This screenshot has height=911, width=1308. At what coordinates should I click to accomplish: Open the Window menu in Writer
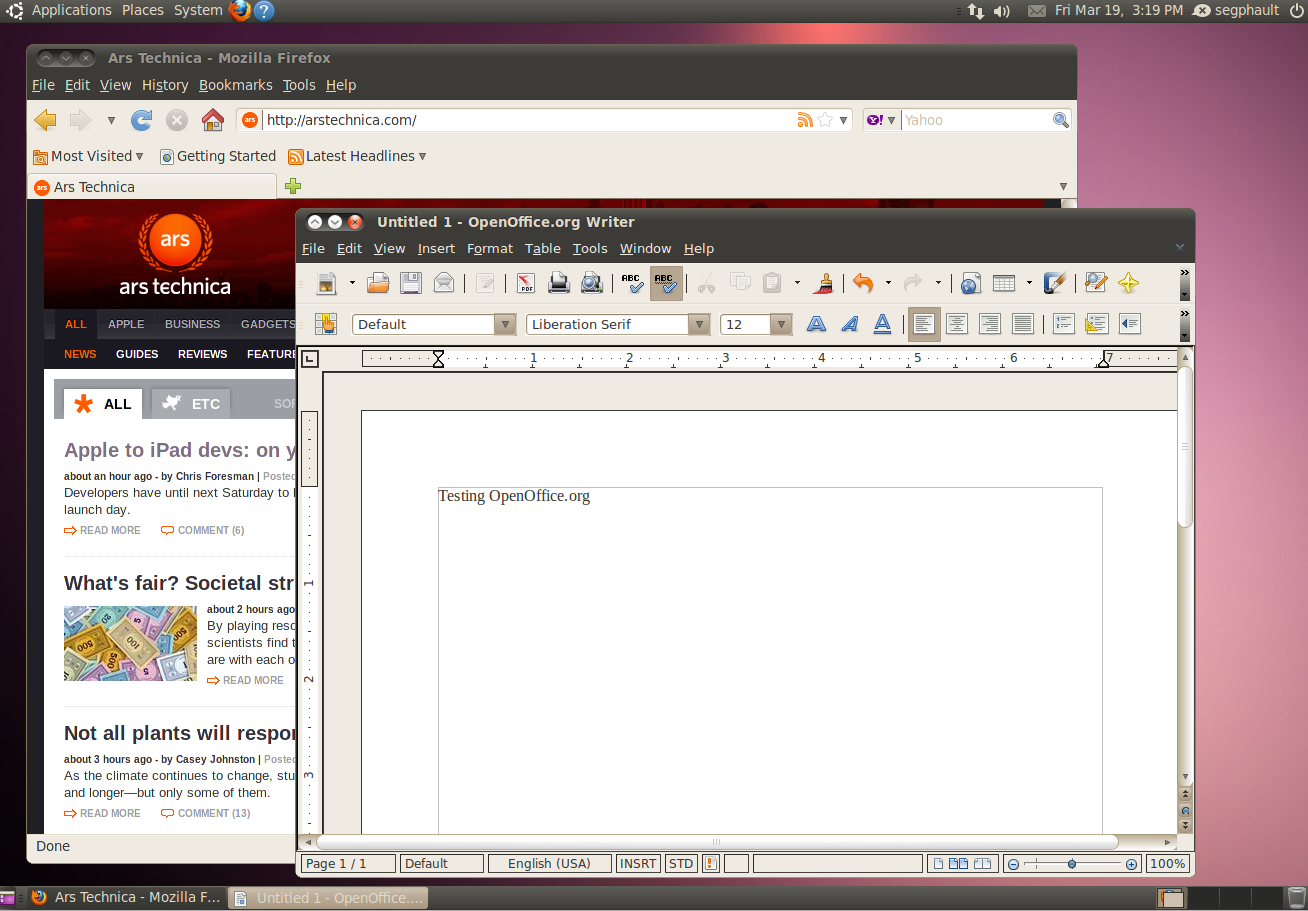click(645, 249)
